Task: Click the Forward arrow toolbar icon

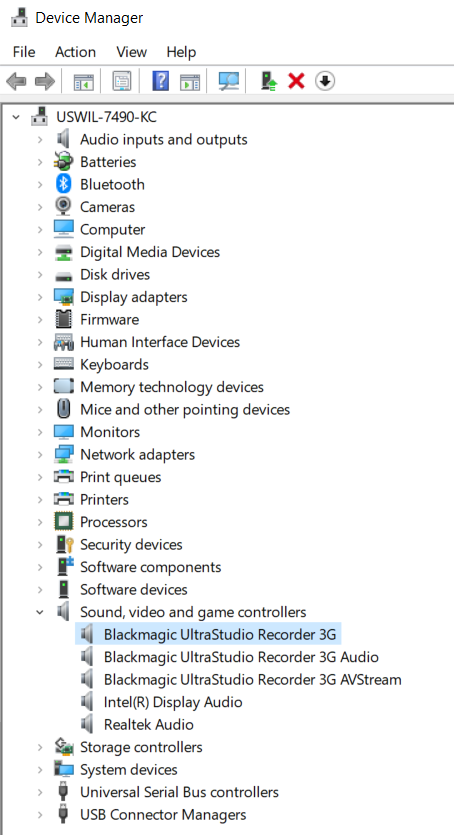Action: (45, 81)
